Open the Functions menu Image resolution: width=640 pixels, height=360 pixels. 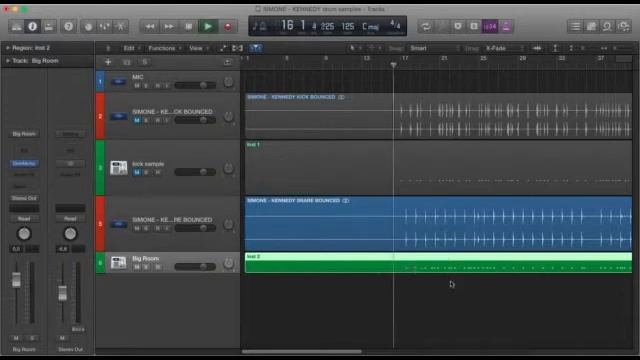[164, 48]
